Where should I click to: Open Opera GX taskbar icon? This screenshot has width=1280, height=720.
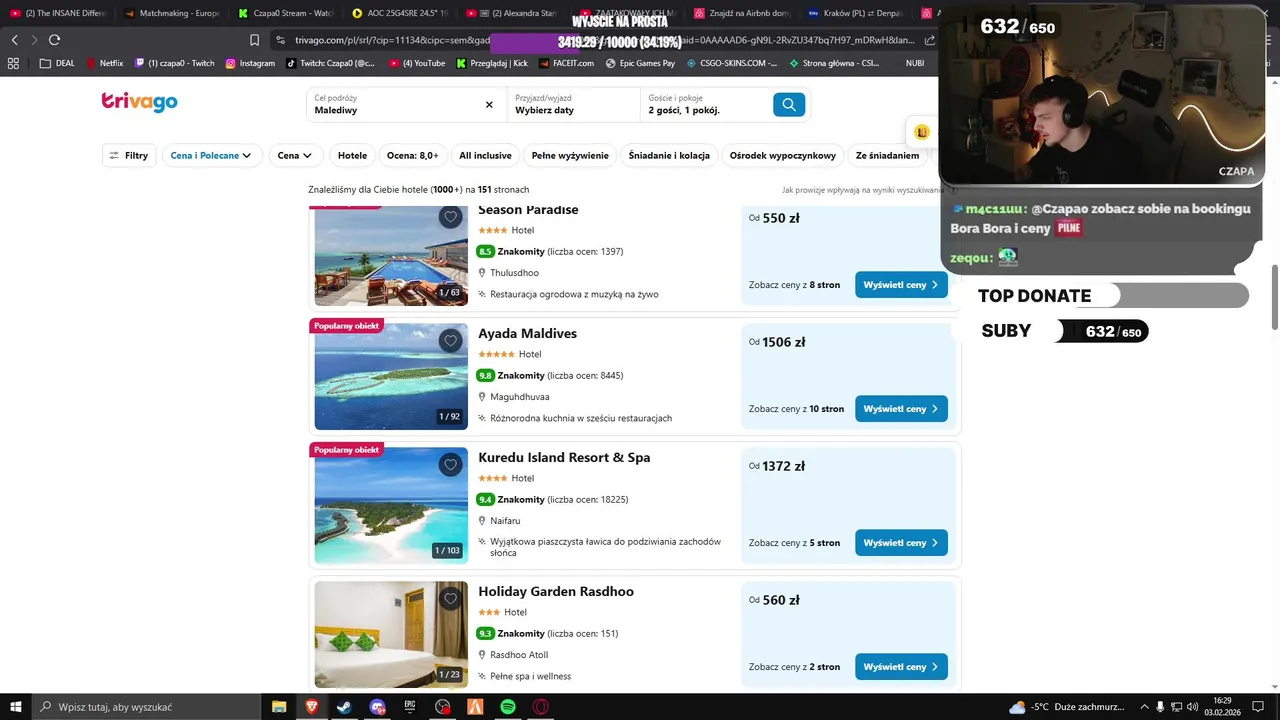(x=541, y=707)
